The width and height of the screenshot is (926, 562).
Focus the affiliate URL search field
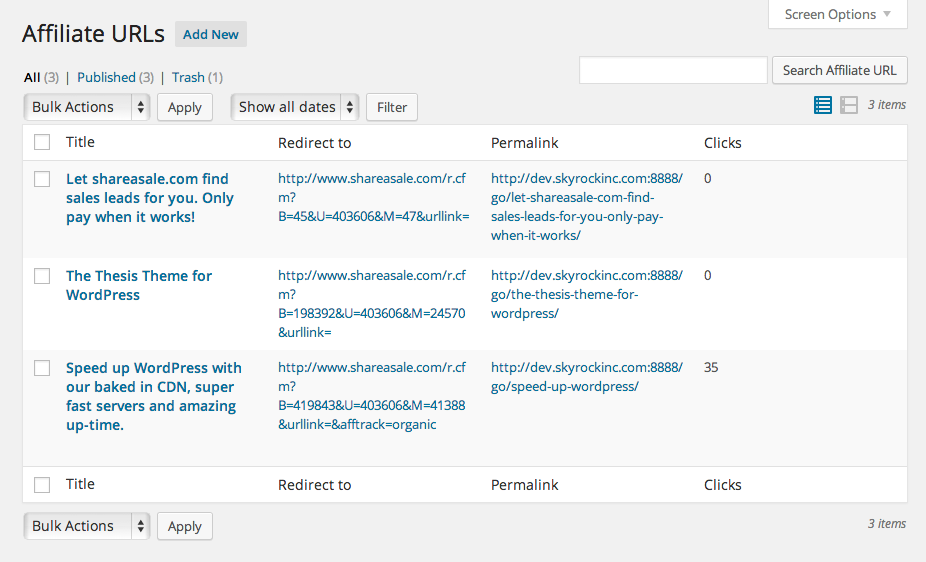pos(673,70)
